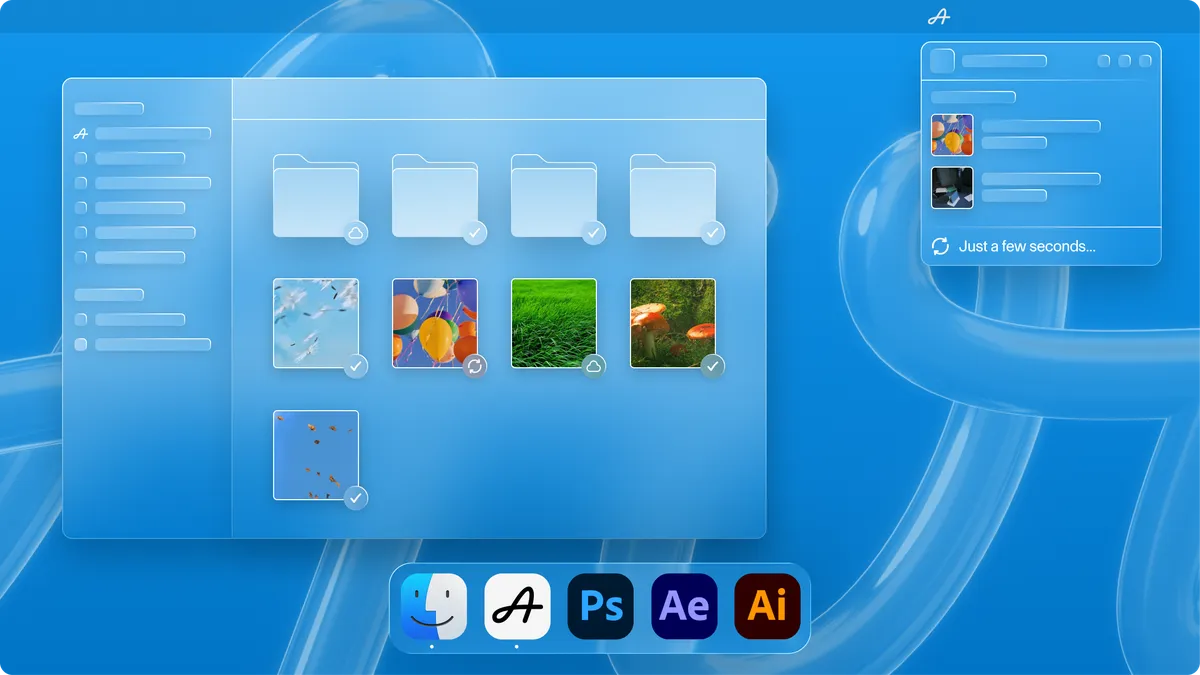Click the script-A icon in the menu bar
The width and height of the screenshot is (1200, 675).
(938, 16)
